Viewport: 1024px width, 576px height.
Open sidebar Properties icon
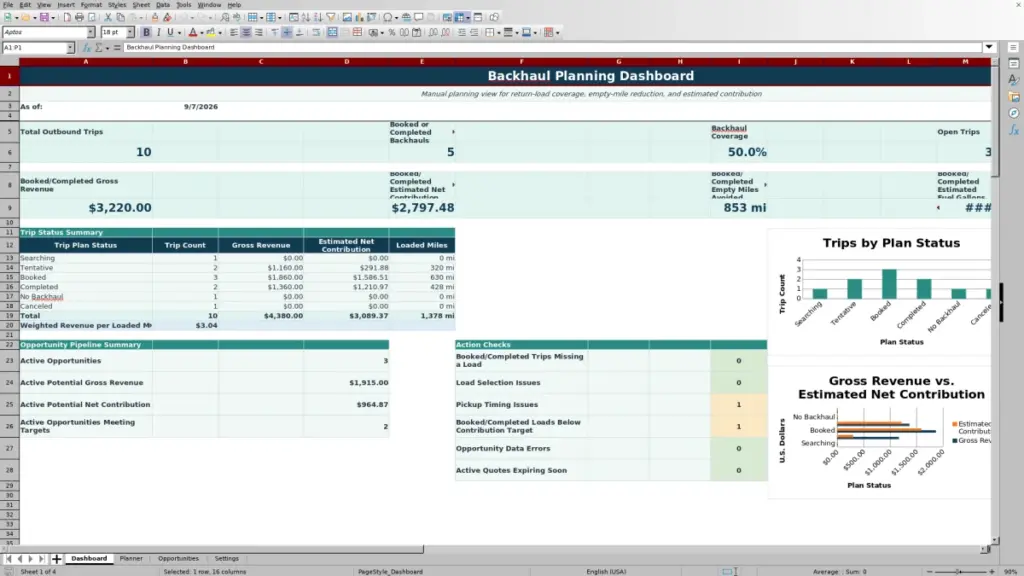pyautogui.click(x=1014, y=63)
